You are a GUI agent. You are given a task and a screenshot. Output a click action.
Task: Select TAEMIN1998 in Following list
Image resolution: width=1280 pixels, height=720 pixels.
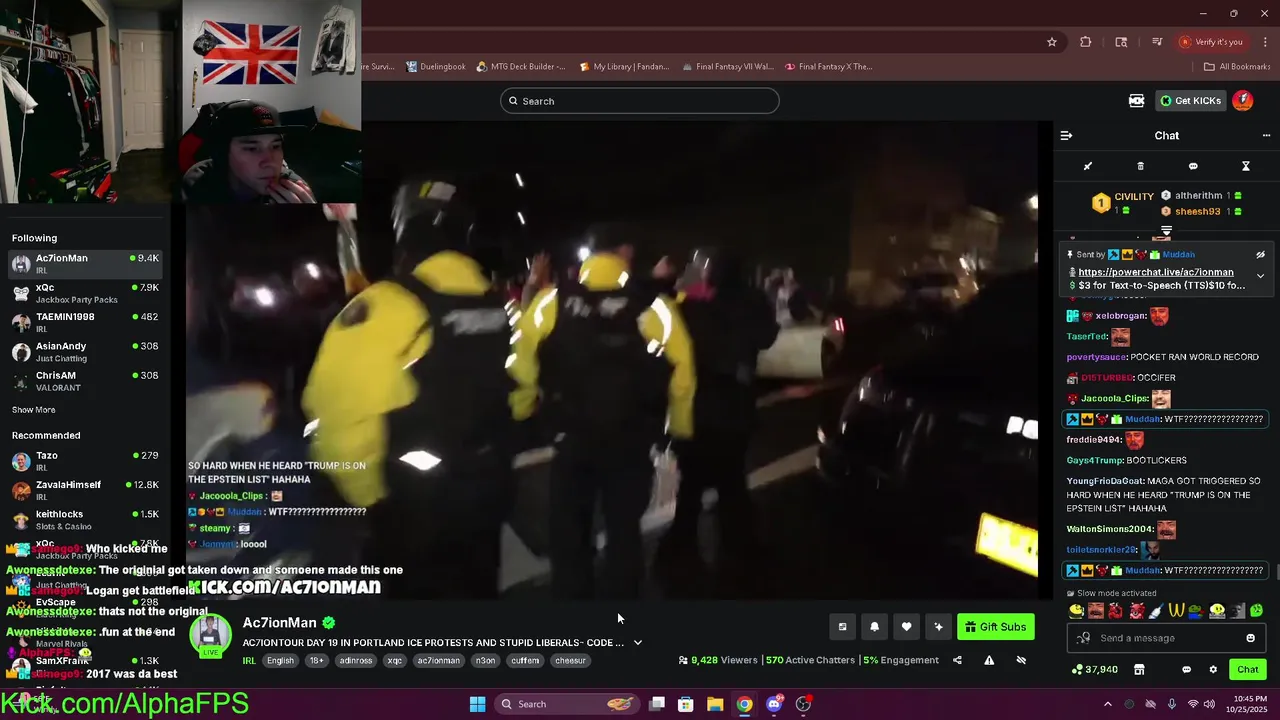pyautogui.click(x=85, y=322)
